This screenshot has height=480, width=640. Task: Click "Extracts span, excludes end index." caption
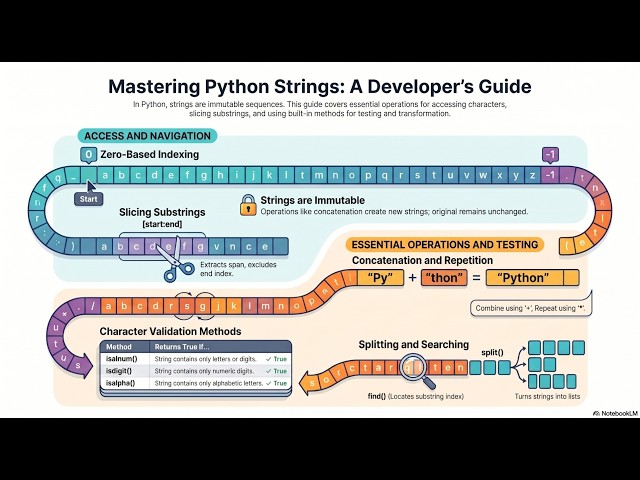click(238, 269)
